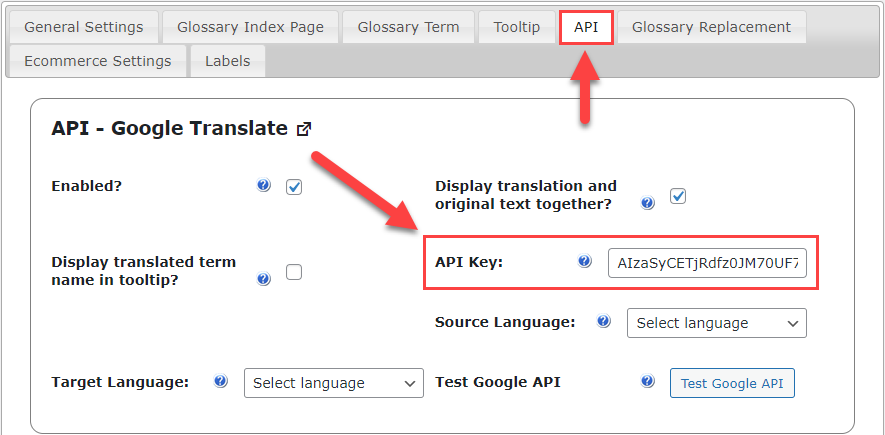Open the external link icon beside Google Translate heading

pyautogui.click(x=304, y=129)
